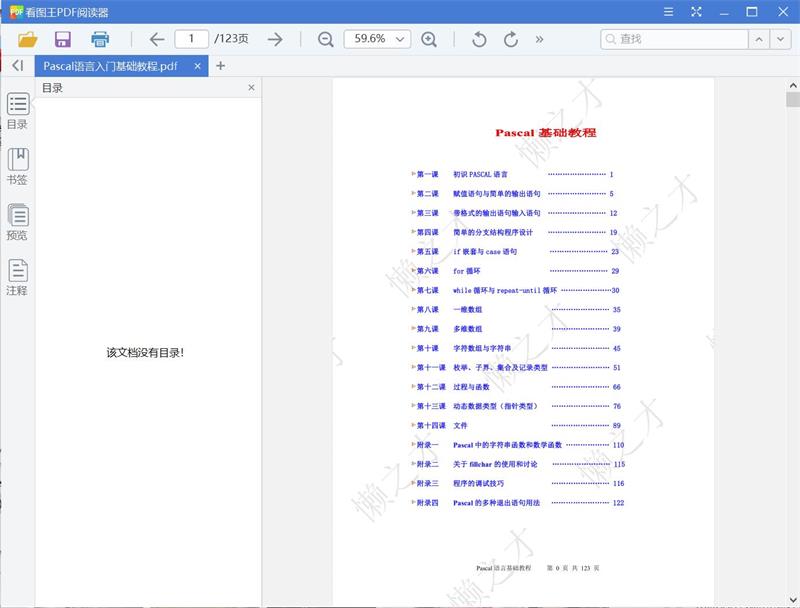Open the 预览 thumbnails panel

tap(18, 222)
